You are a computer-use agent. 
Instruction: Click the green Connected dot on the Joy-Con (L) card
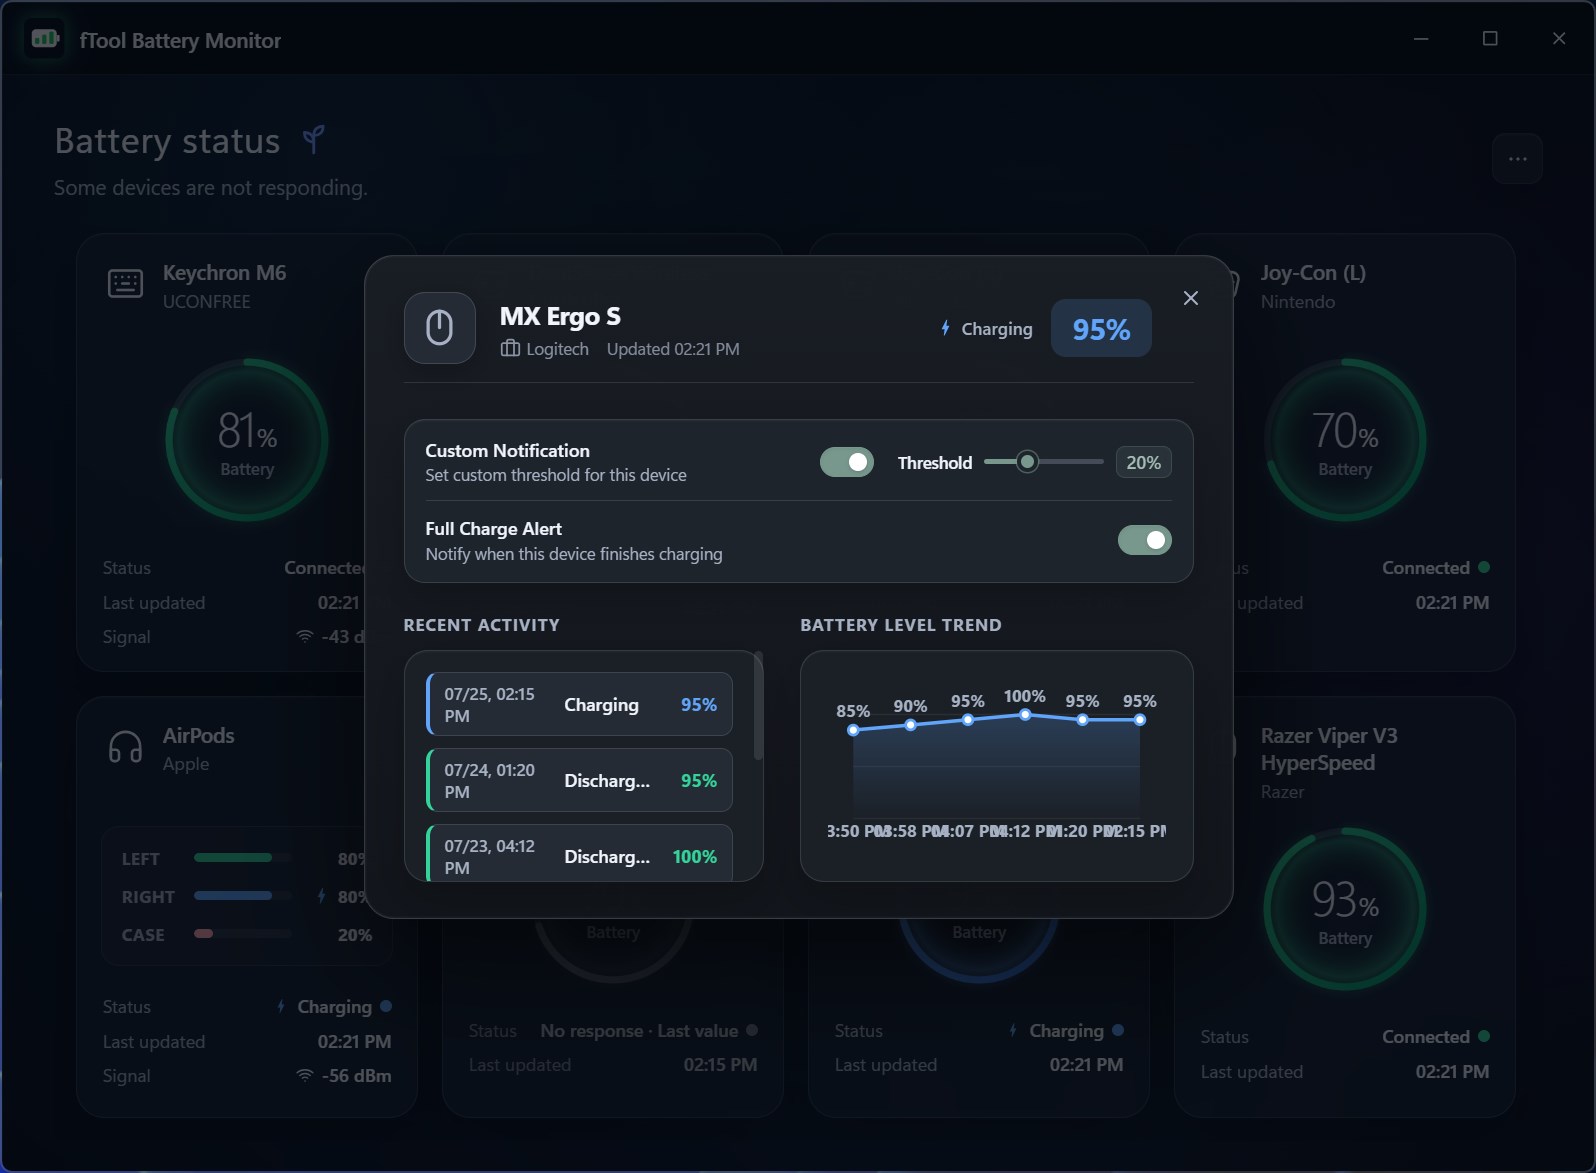coord(1484,567)
